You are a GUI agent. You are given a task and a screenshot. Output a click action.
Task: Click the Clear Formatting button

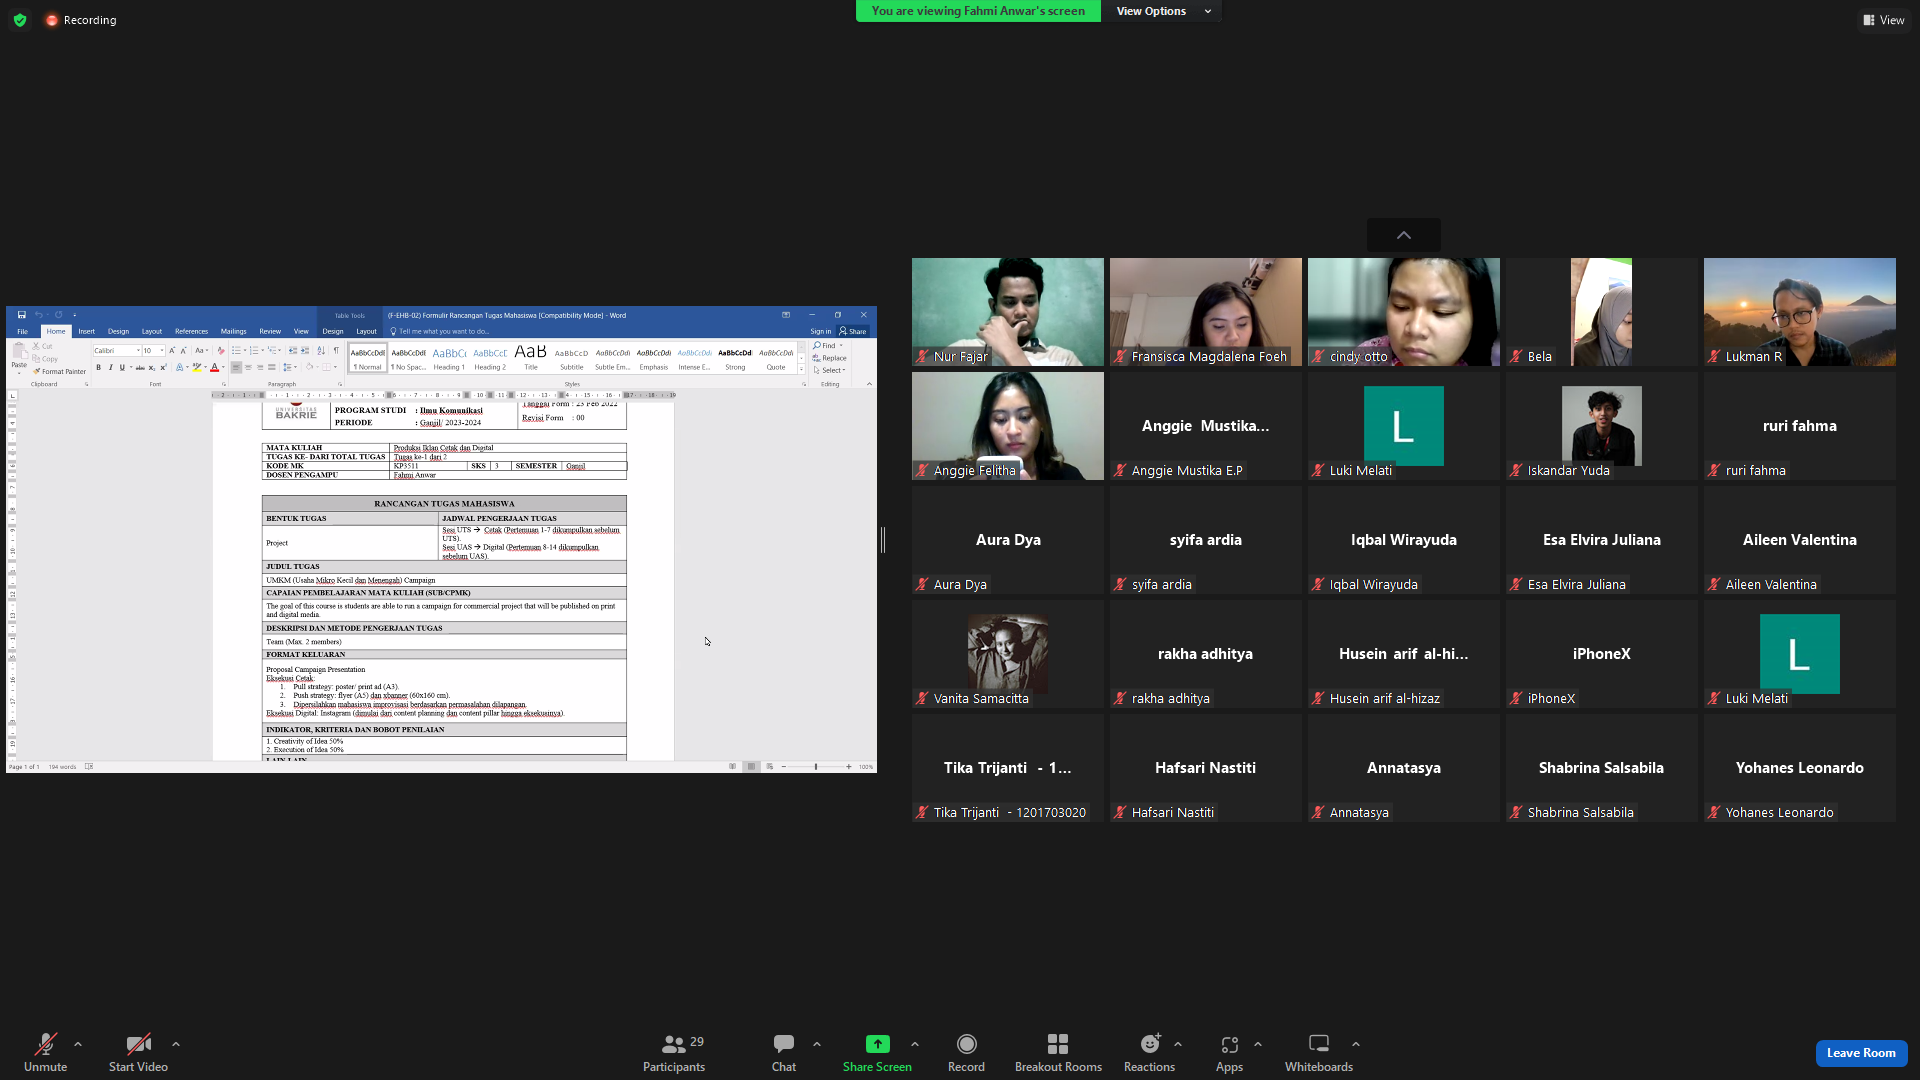pos(221,350)
